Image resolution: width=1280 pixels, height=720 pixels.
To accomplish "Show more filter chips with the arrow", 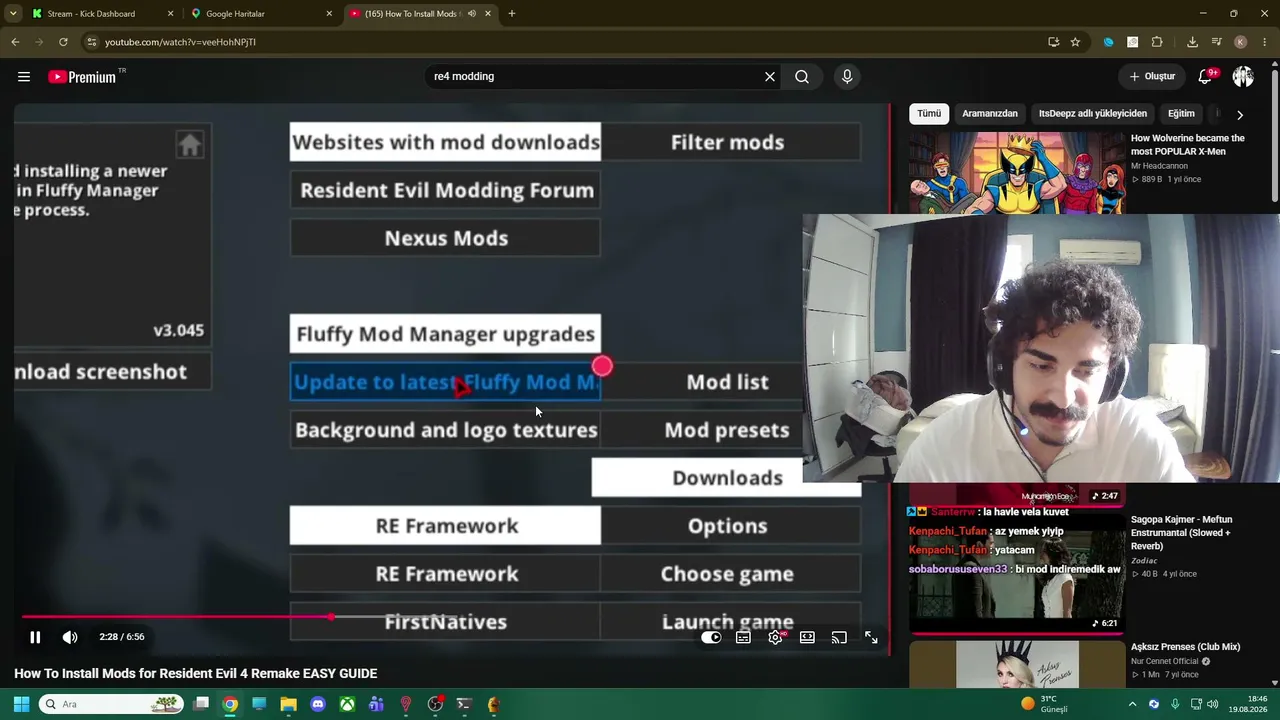I will [1240, 115].
